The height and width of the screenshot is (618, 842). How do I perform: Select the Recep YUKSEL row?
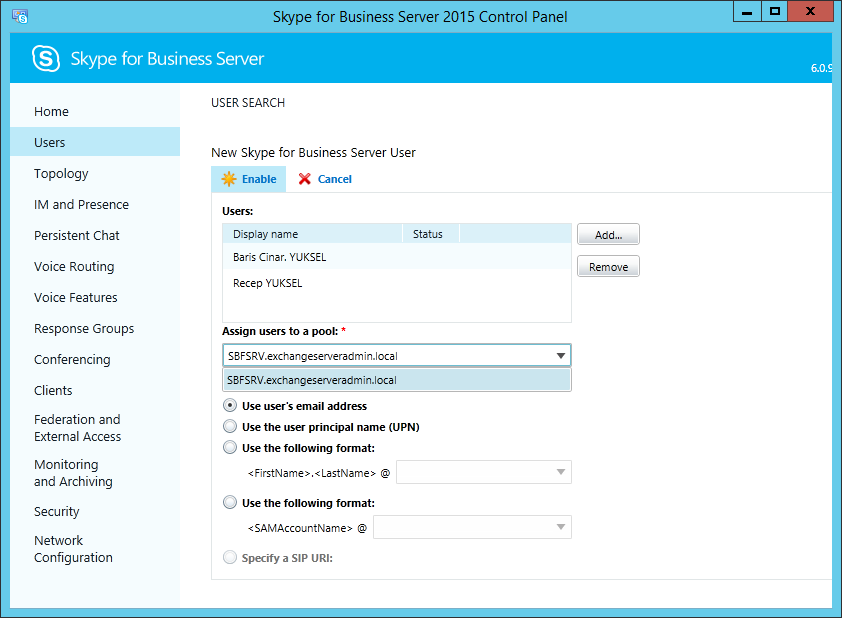[x=397, y=283]
